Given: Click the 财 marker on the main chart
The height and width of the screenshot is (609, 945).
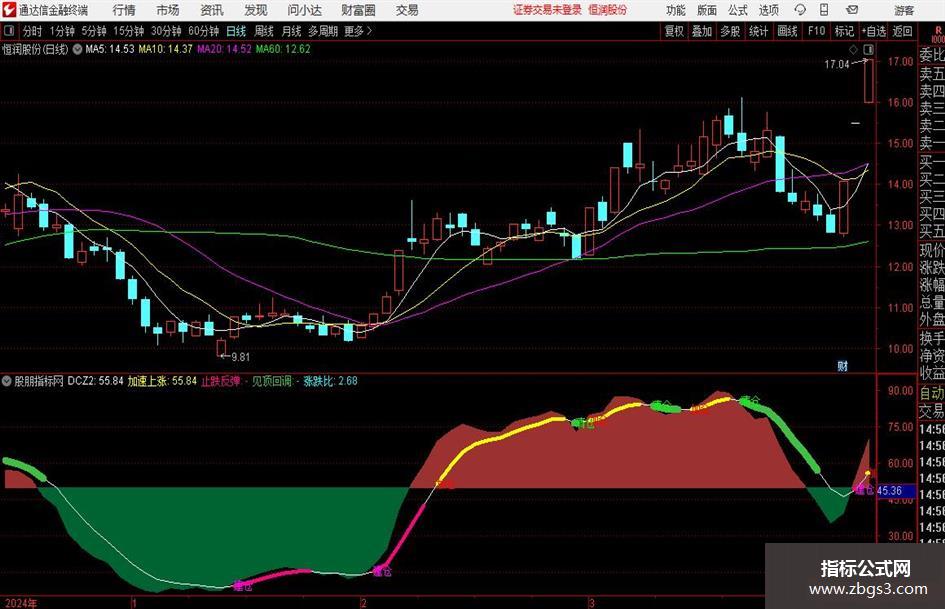Looking at the screenshot, I should pyautogui.click(x=843, y=366).
